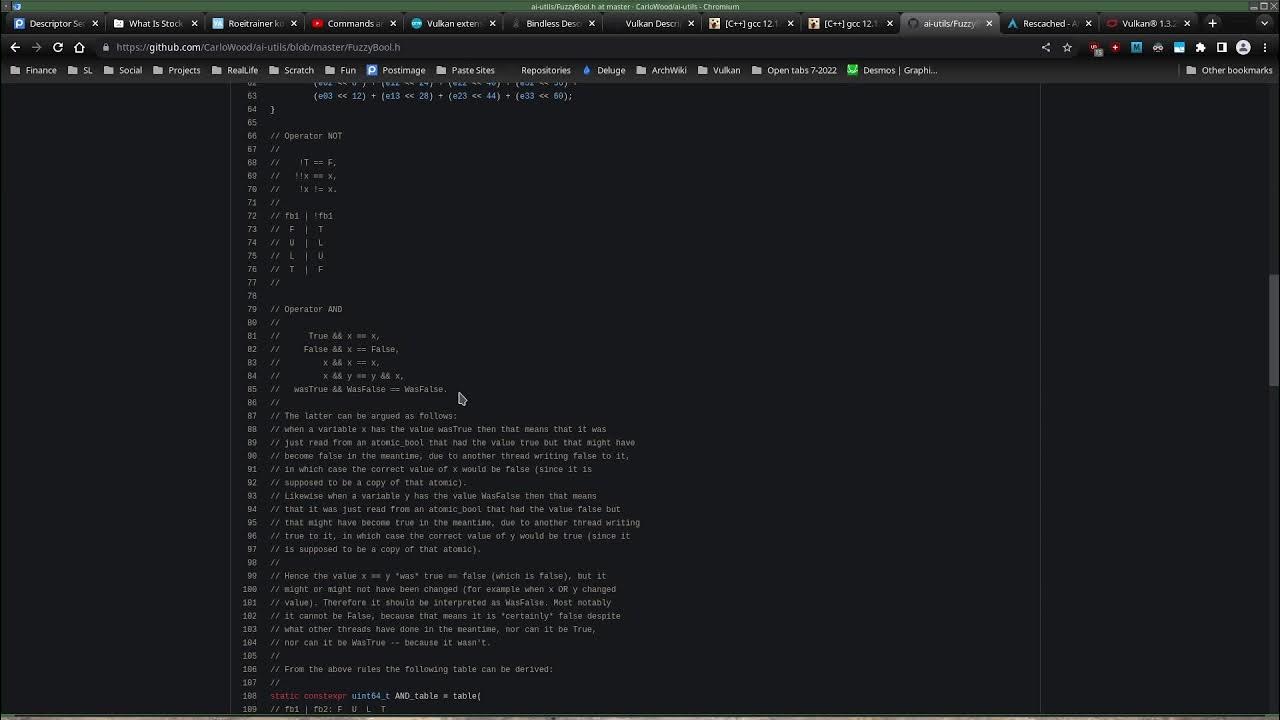Open the Fun bookmarks folder

(340, 70)
